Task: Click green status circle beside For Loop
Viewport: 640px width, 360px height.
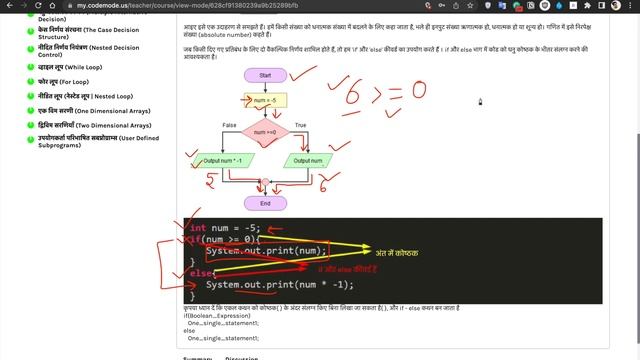Action: pyautogui.click(x=31, y=81)
